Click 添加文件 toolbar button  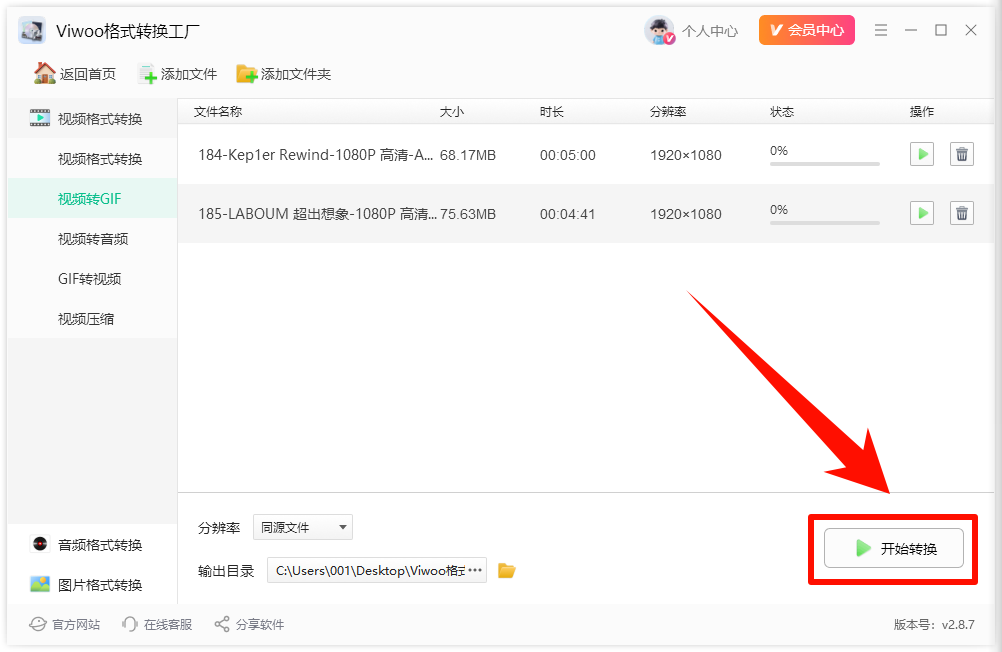[178, 74]
